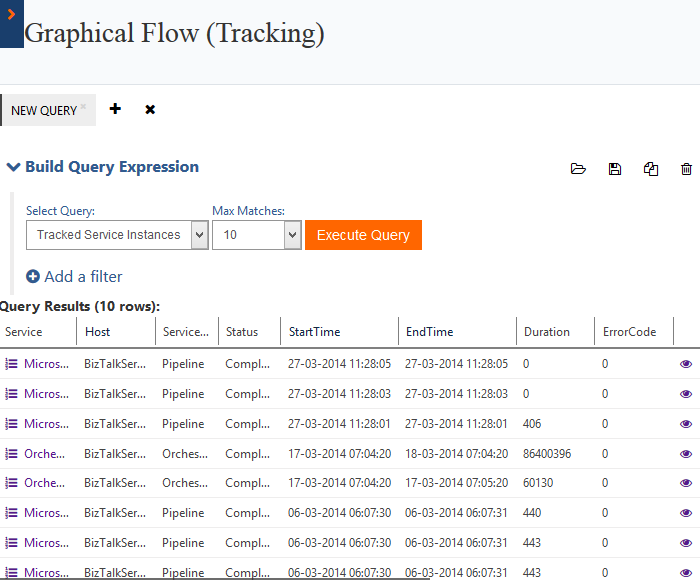
Task: Close tab using the X icon
Action: pos(150,109)
